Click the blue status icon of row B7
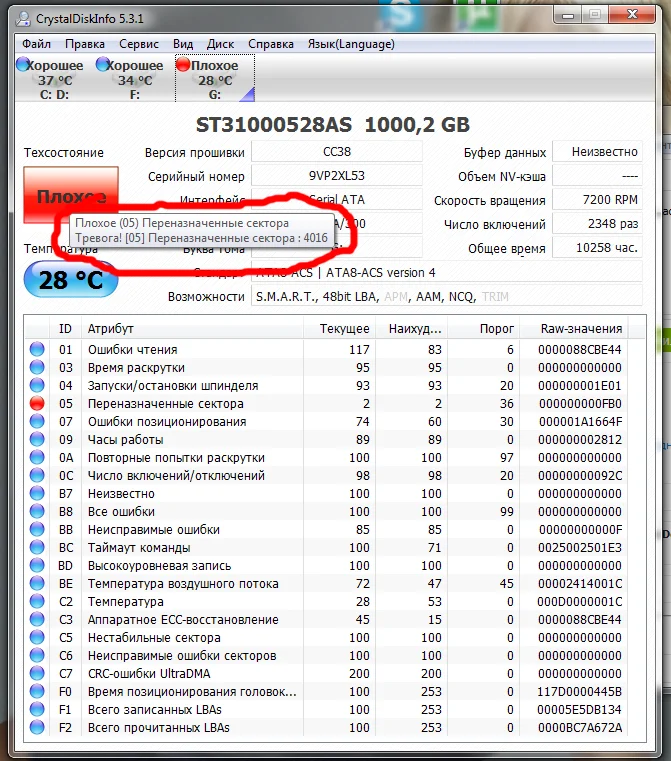Viewport: 671px width, 761px height. [37, 493]
